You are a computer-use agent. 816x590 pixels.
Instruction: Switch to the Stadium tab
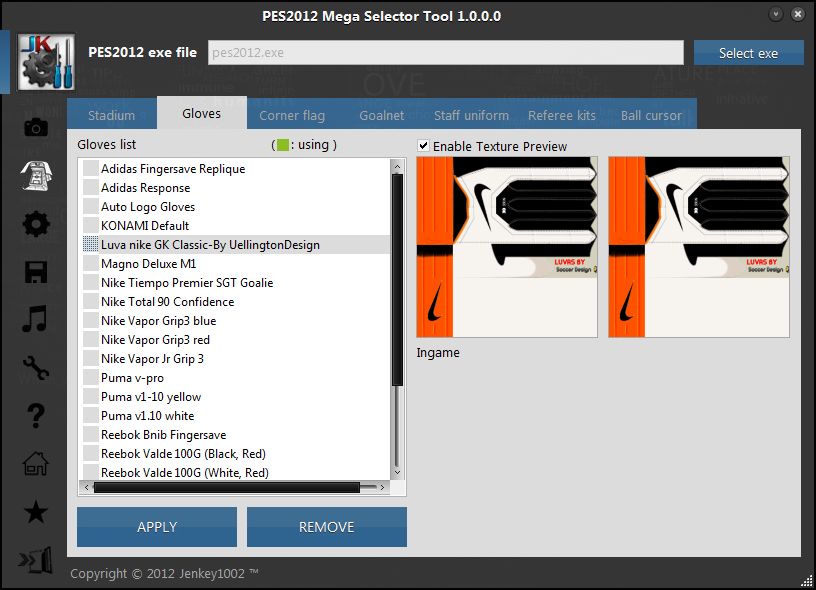tap(111, 115)
